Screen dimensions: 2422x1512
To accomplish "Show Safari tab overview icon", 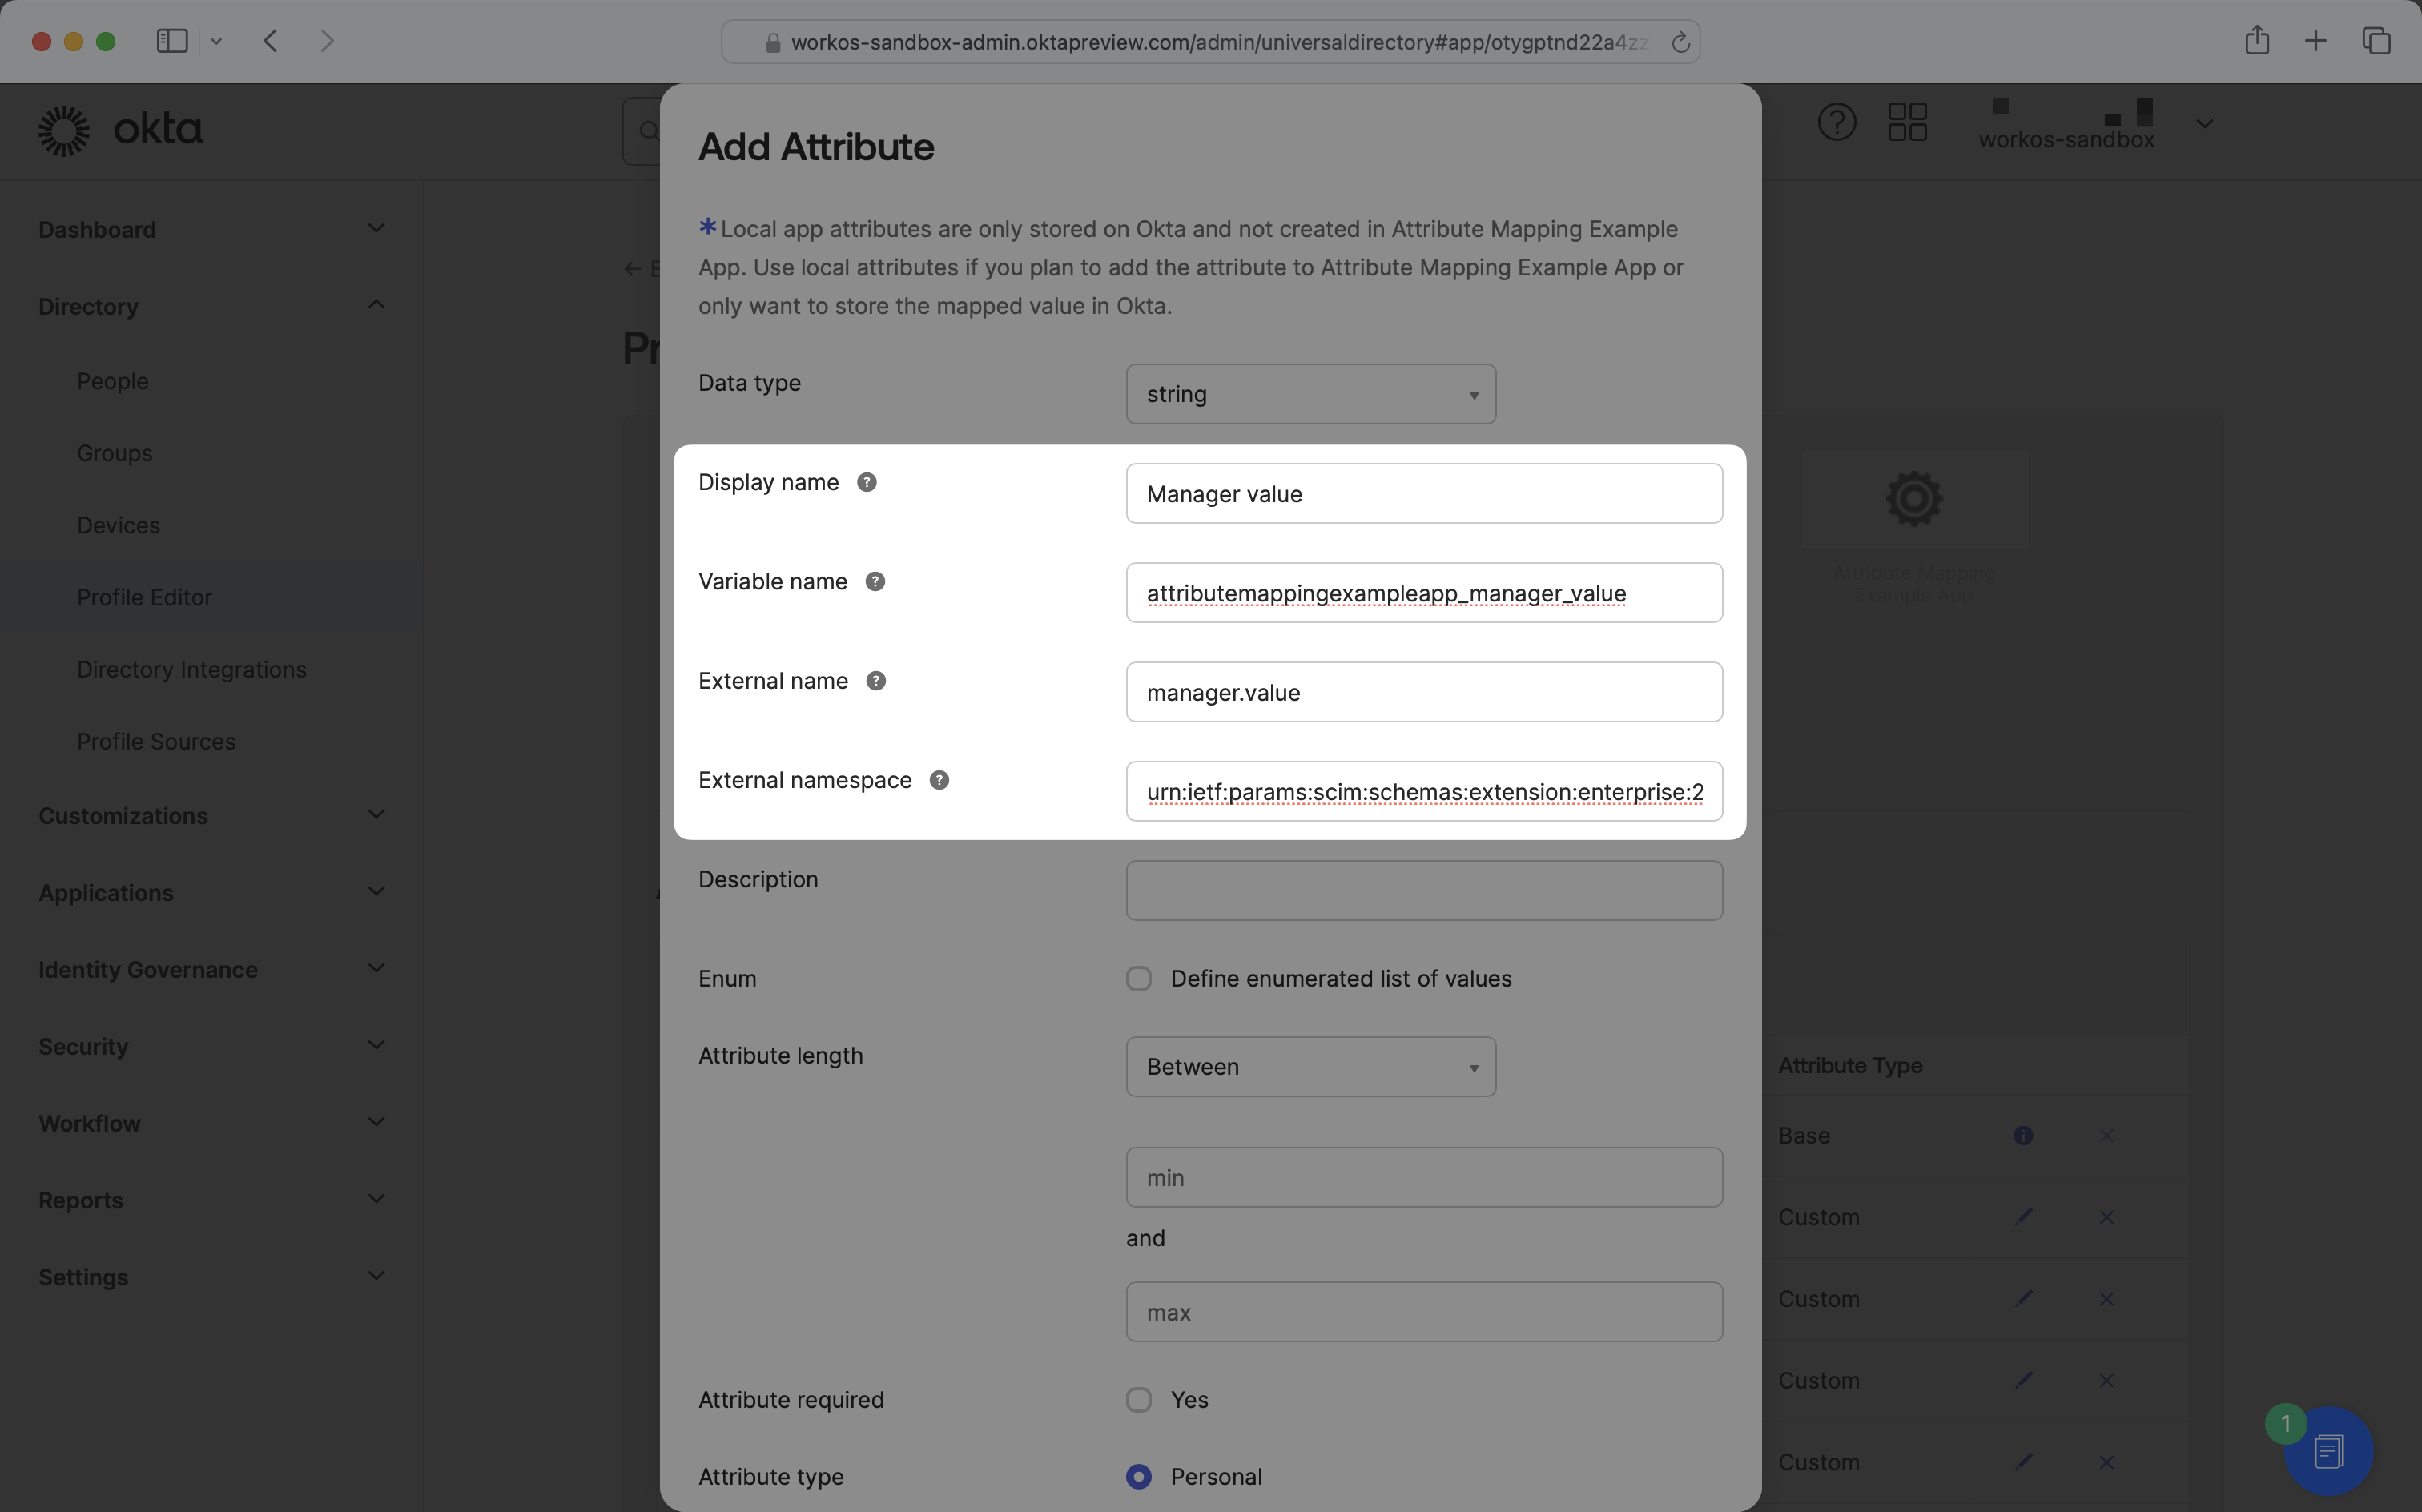I will 2376,41.
